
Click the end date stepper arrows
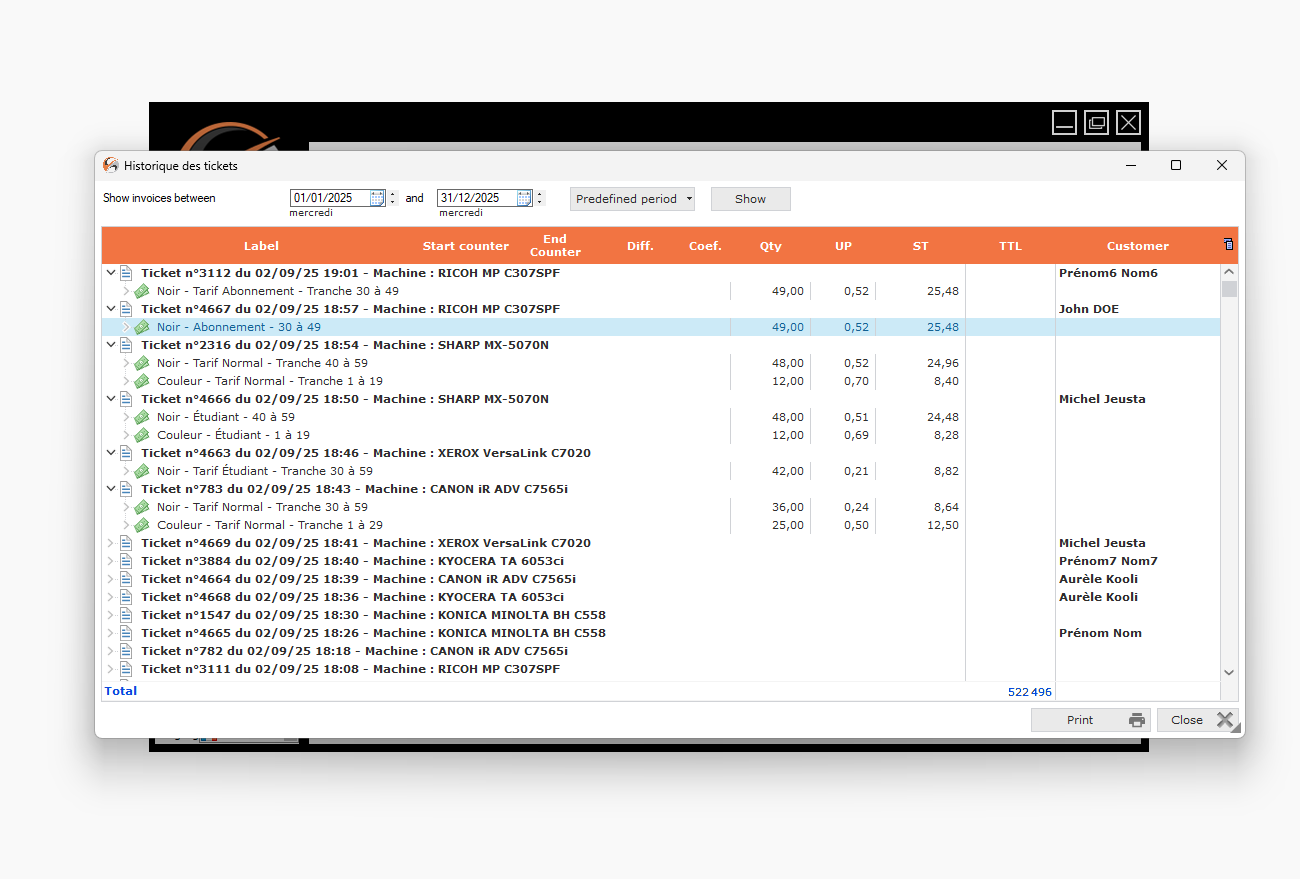tap(540, 198)
